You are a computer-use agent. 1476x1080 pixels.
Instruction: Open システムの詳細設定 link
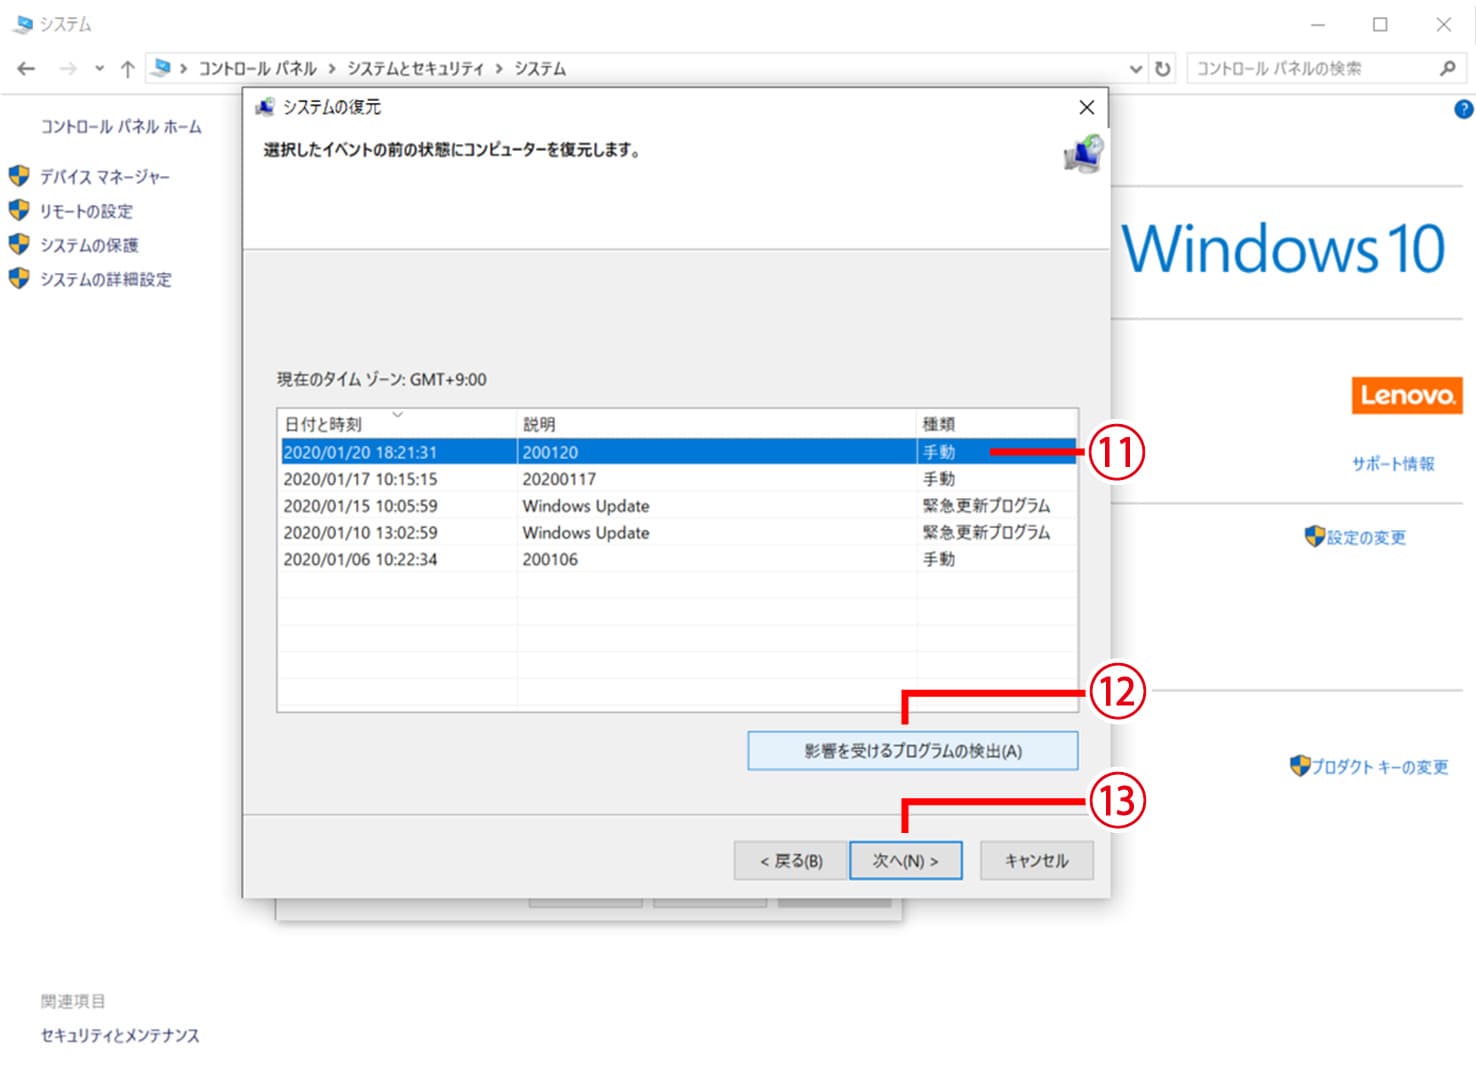[x=106, y=279]
